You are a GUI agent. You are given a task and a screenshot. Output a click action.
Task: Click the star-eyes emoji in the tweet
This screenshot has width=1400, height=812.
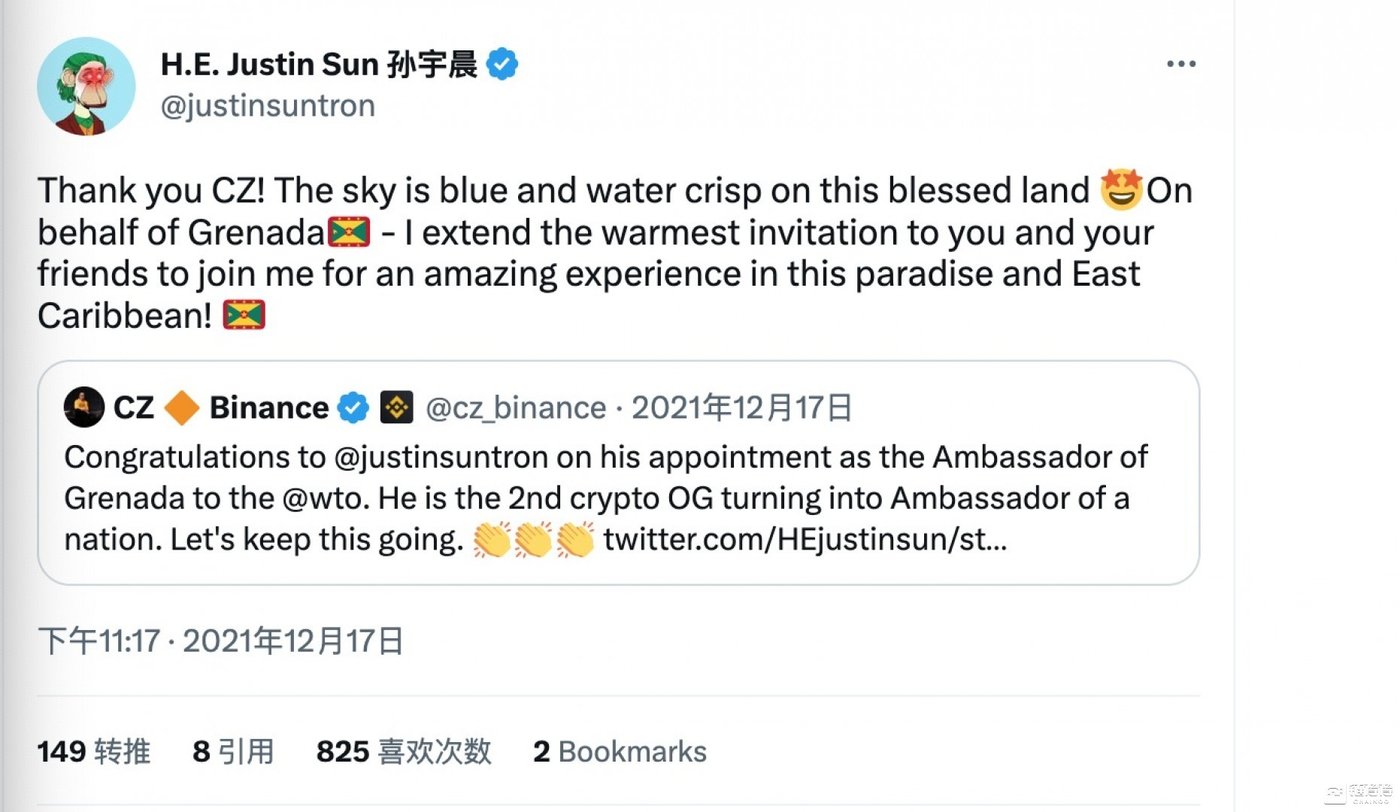point(1120,190)
